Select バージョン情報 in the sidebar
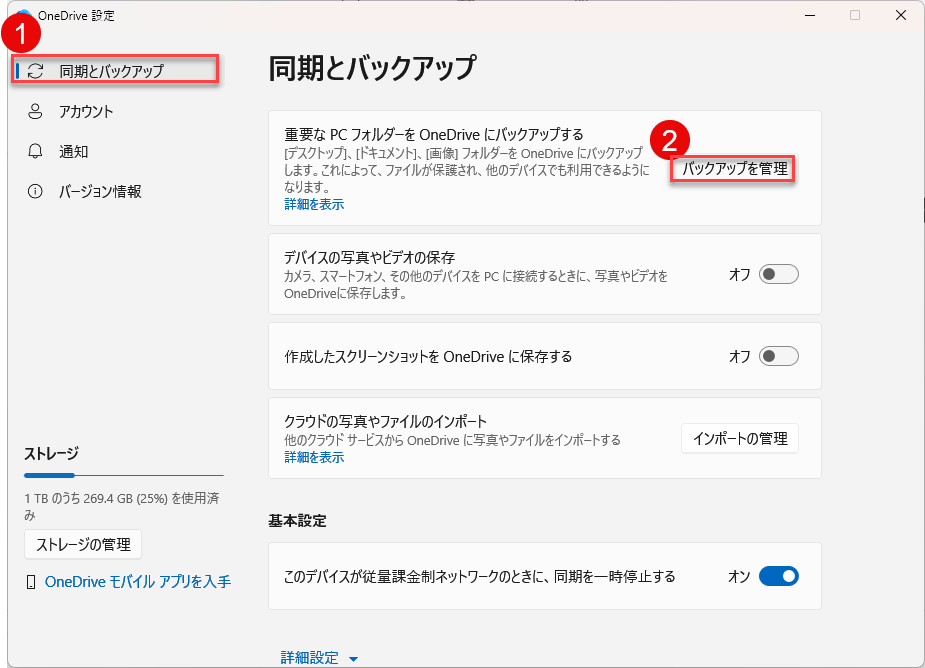Image resolution: width=925 pixels, height=668 pixels. pos(100,191)
